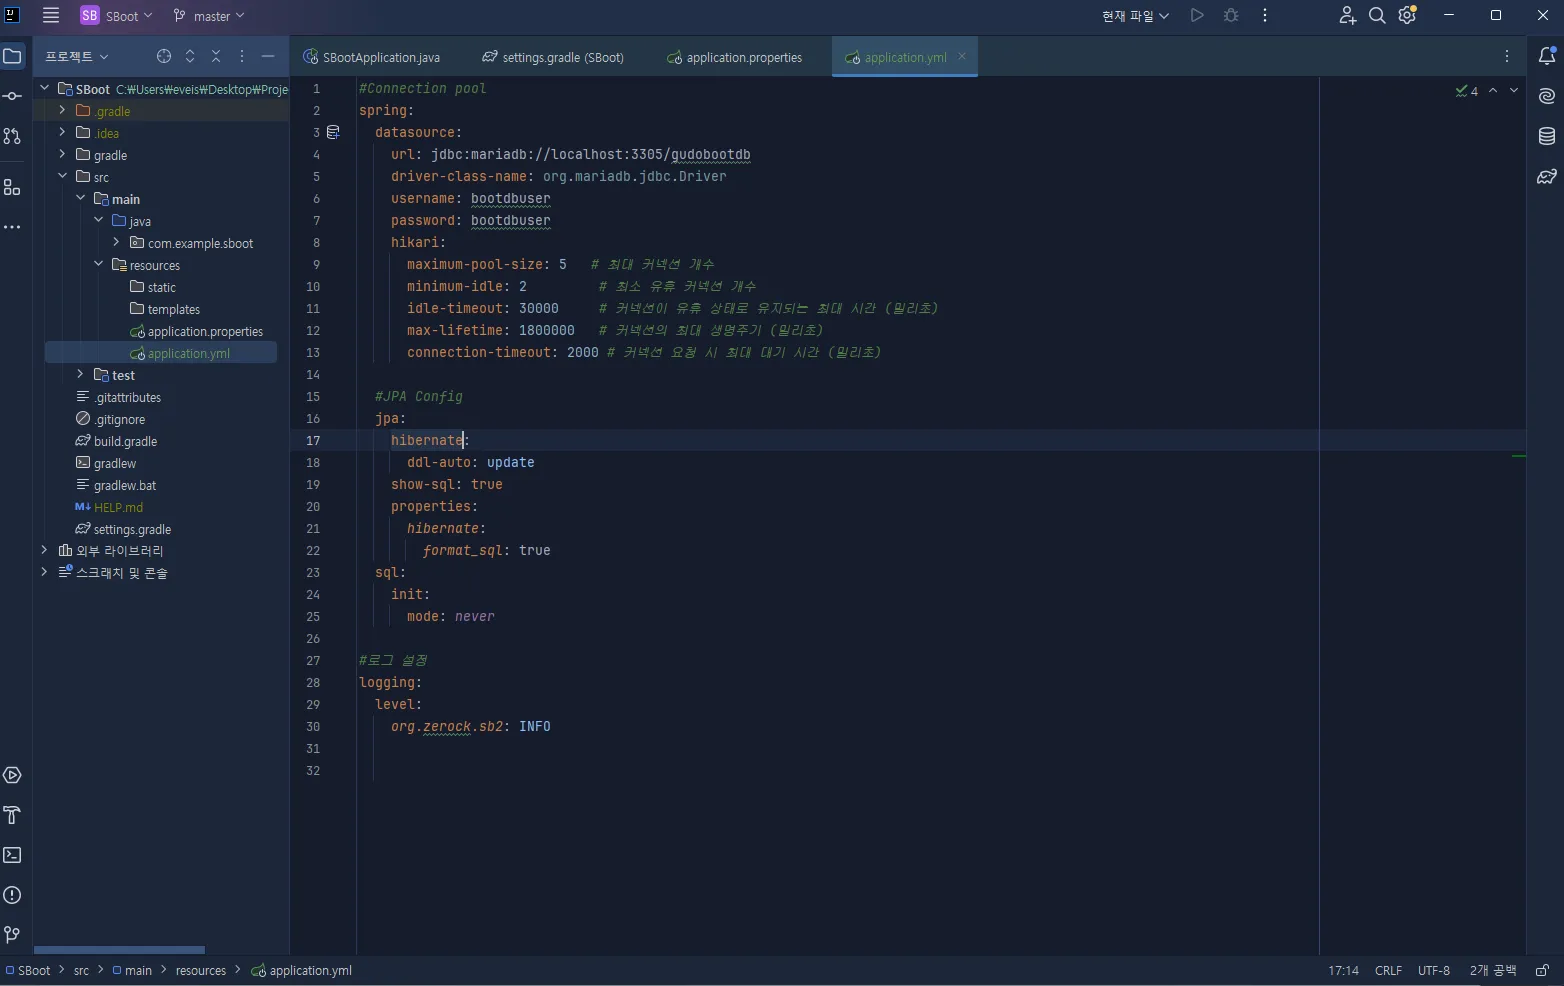Open the Build hammer tool window
This screenshot has width=1564, height=986.
12,815
